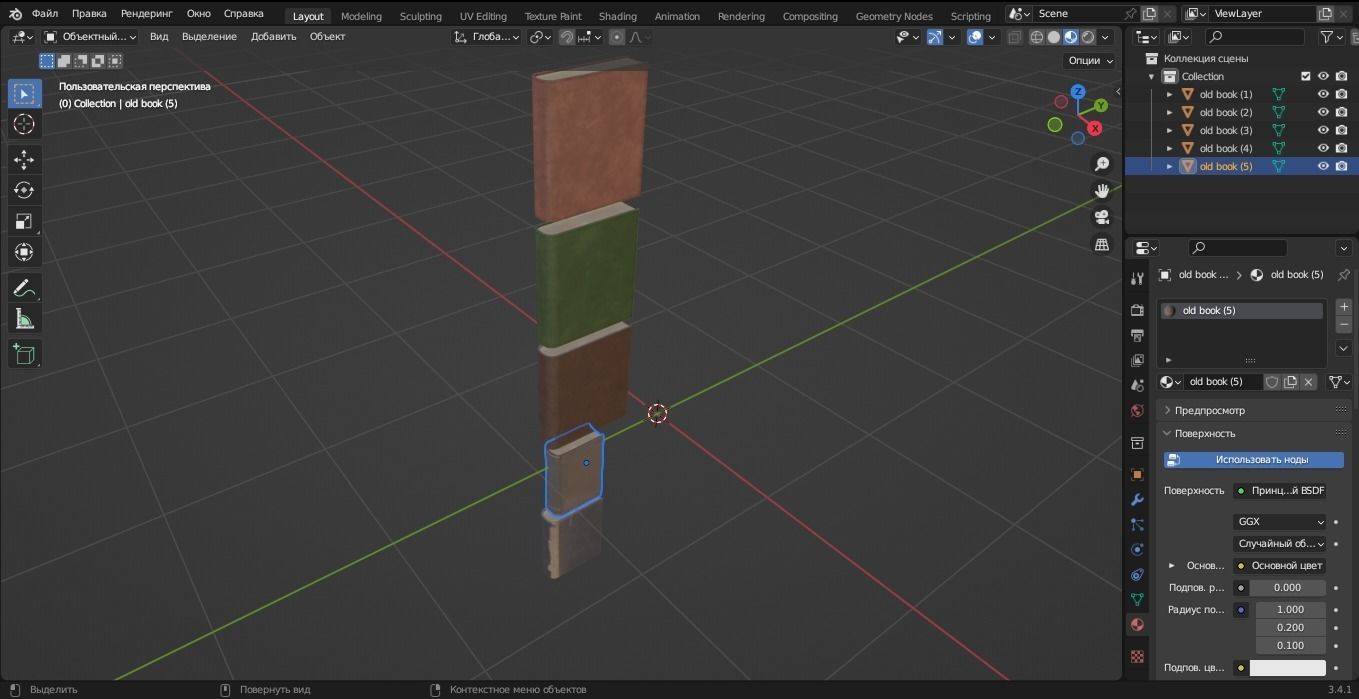This screenshot has height=699, width=1359.
Task: Activate the Transform tool
Action: pyautogui.click(x=24, y=252)
